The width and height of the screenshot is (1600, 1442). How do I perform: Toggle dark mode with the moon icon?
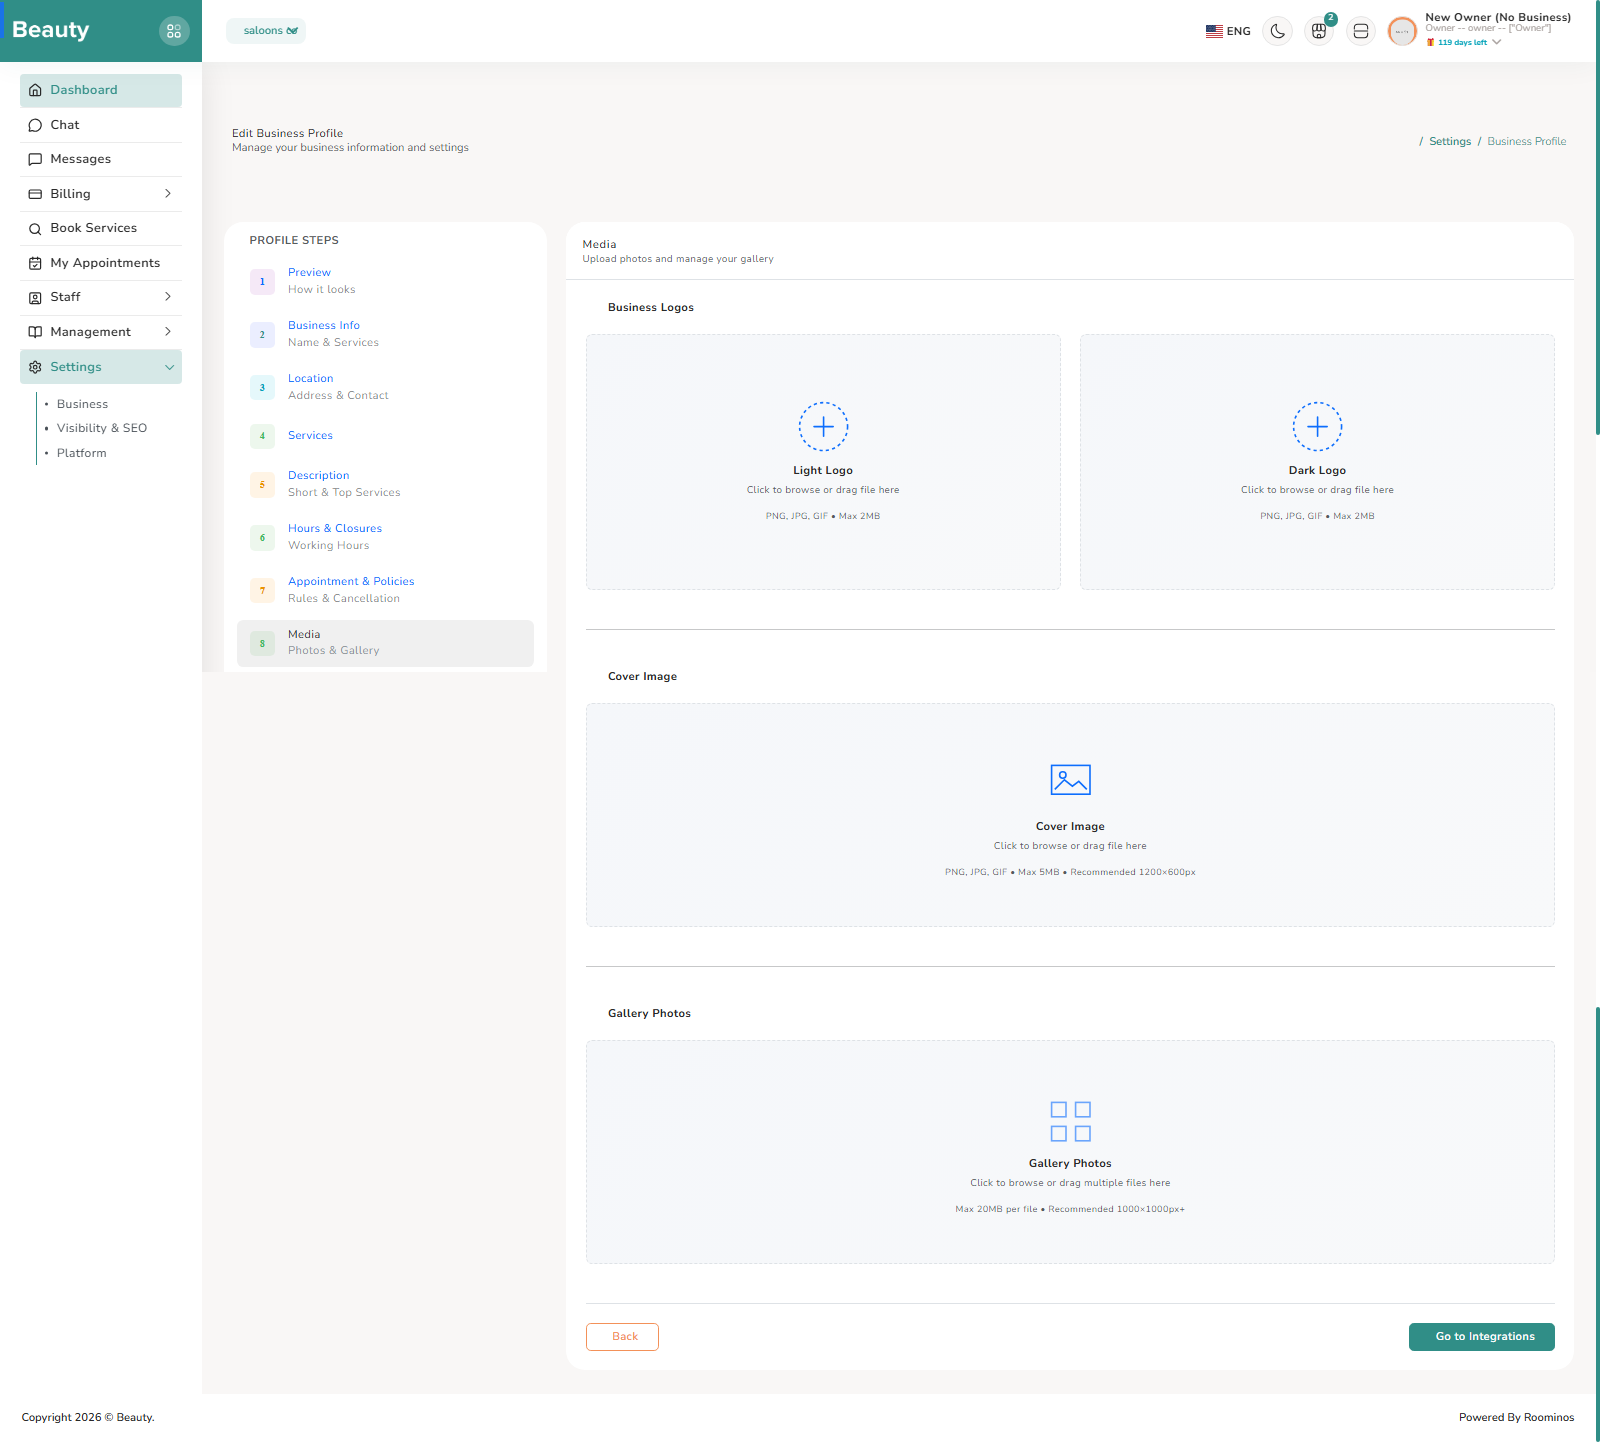[x=1277, y=31]
